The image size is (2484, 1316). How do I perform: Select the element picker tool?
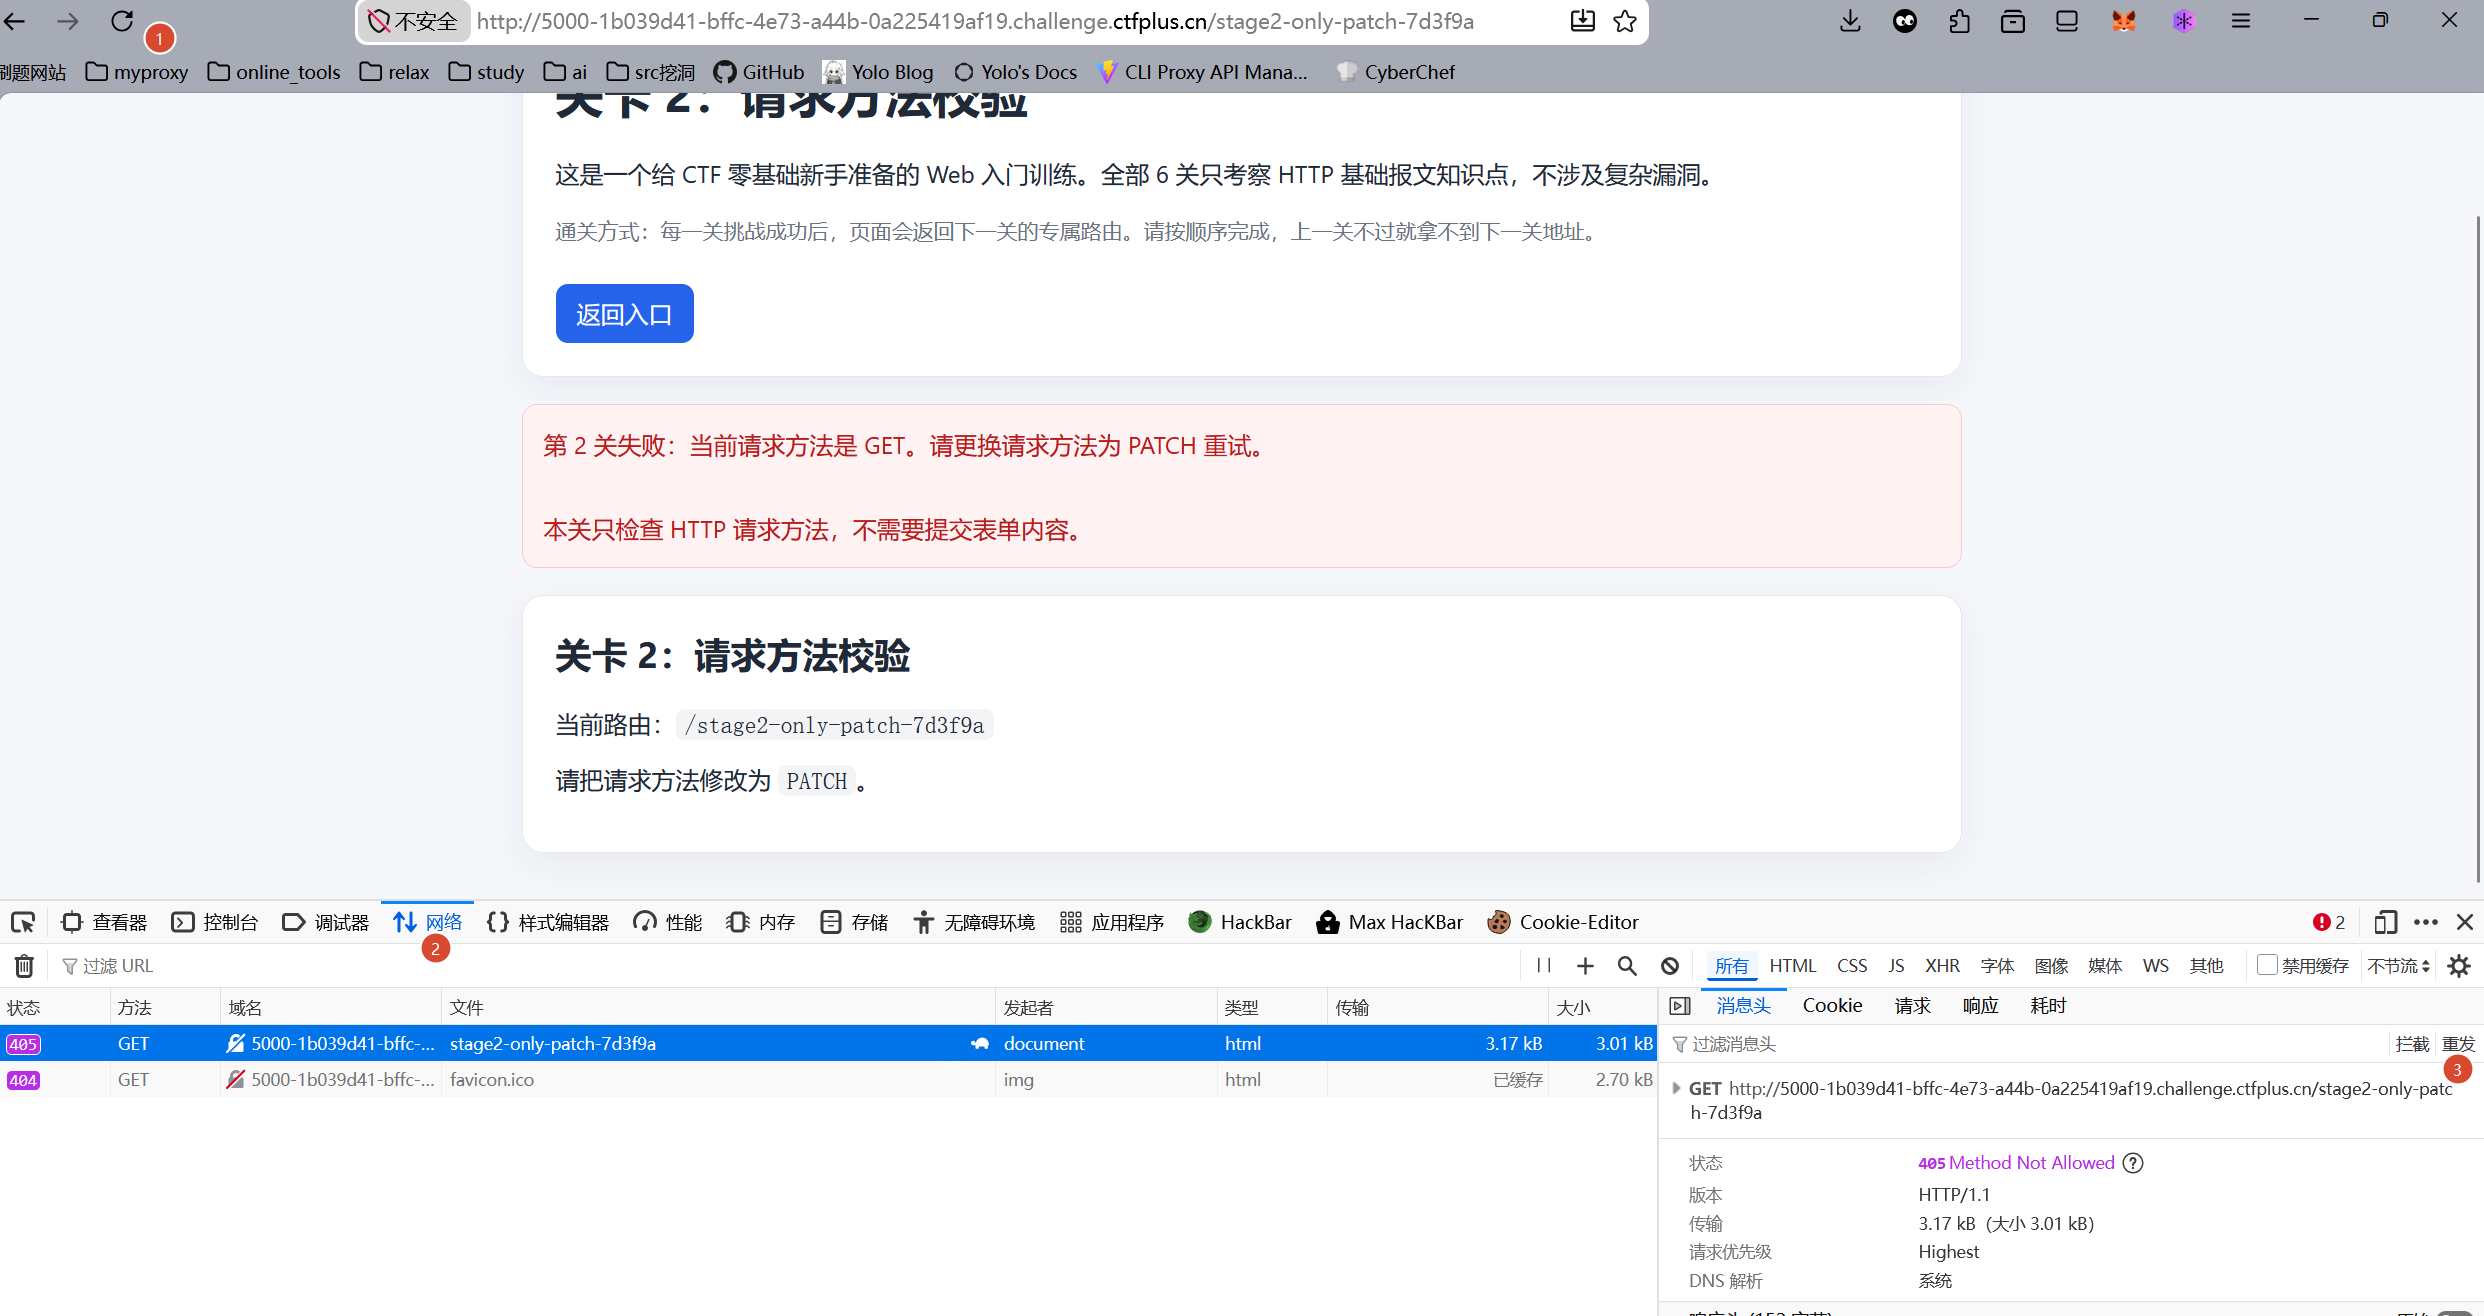[x=23, y=922]
